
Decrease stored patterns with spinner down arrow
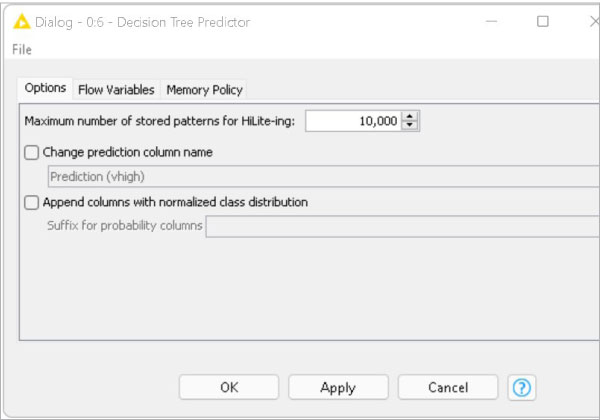pyautogui.click(x=410, y=126)
